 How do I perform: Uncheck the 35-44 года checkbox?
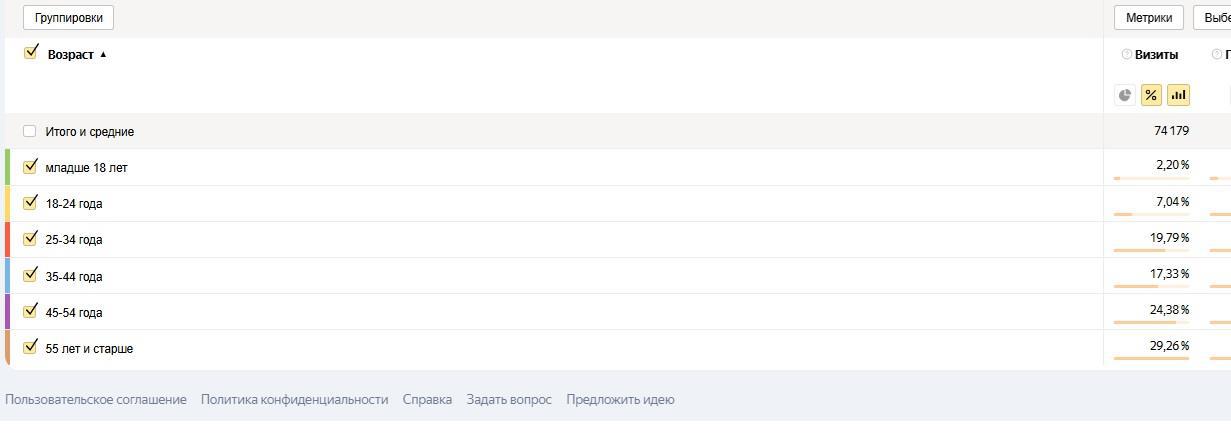pos(30,275)
